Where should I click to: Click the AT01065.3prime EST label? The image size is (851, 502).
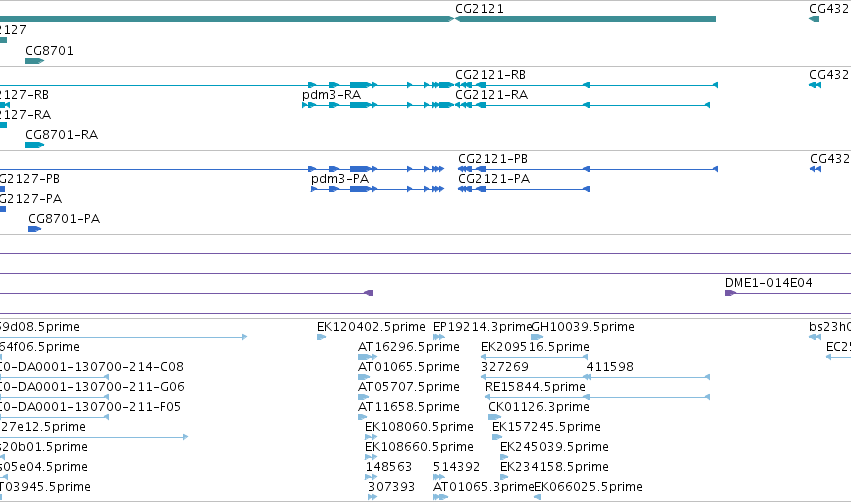(x=484, y=487)
